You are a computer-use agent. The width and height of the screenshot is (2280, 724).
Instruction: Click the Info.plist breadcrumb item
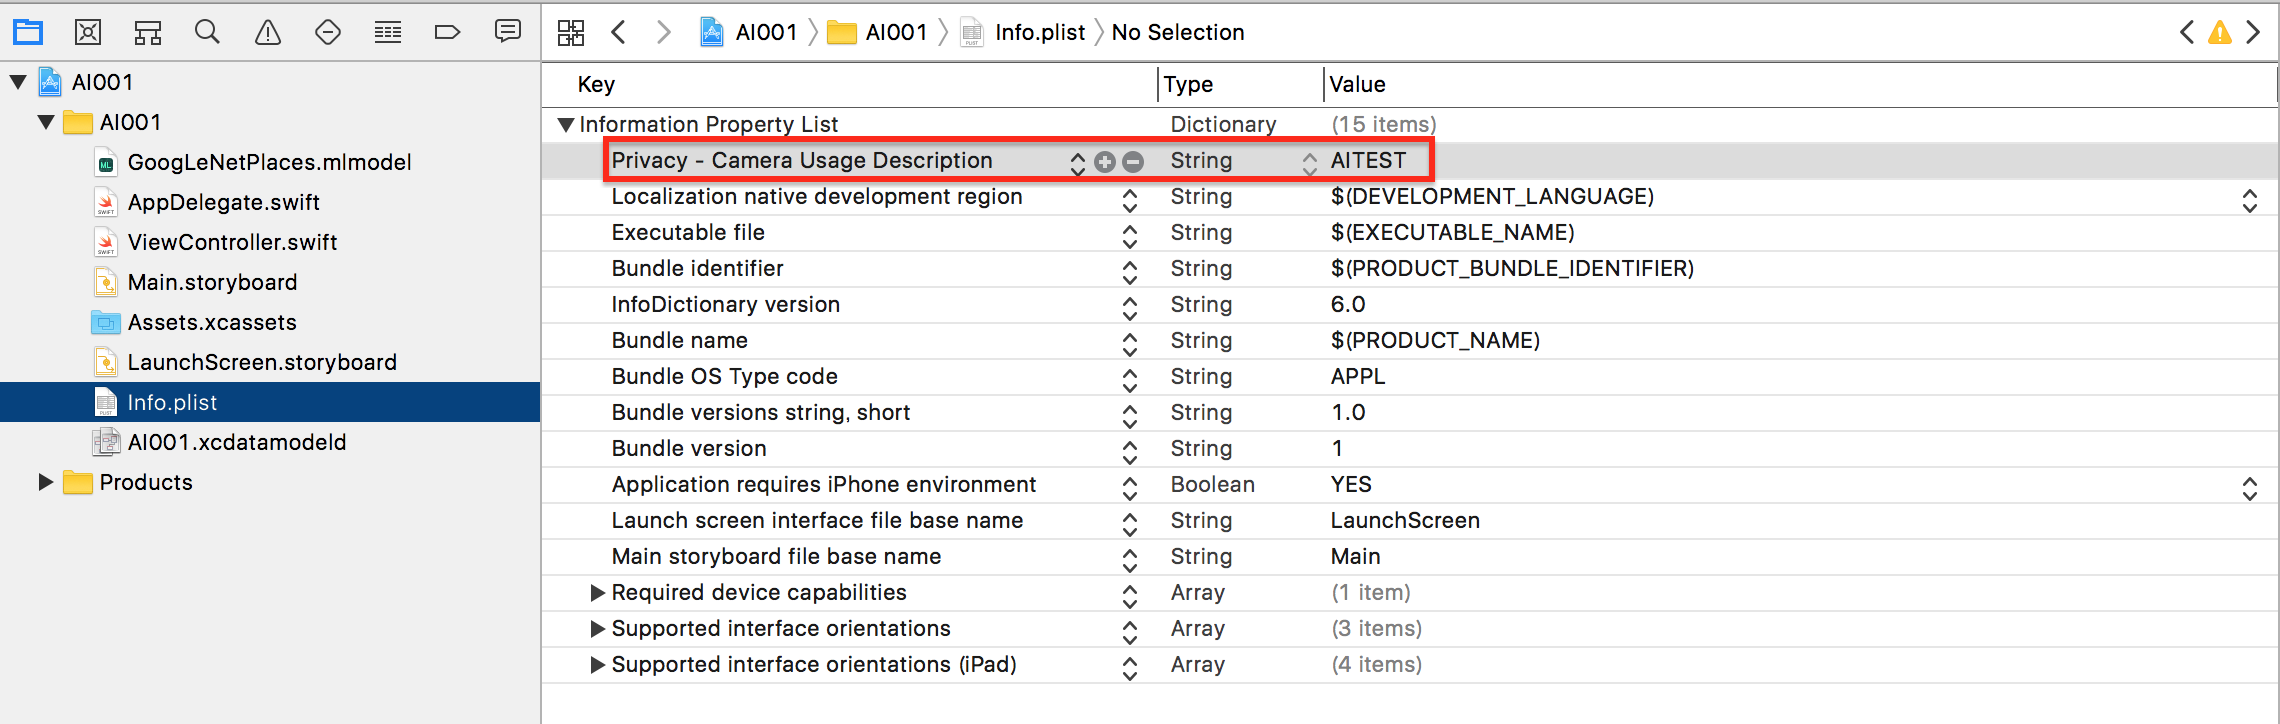(1039, 33)
